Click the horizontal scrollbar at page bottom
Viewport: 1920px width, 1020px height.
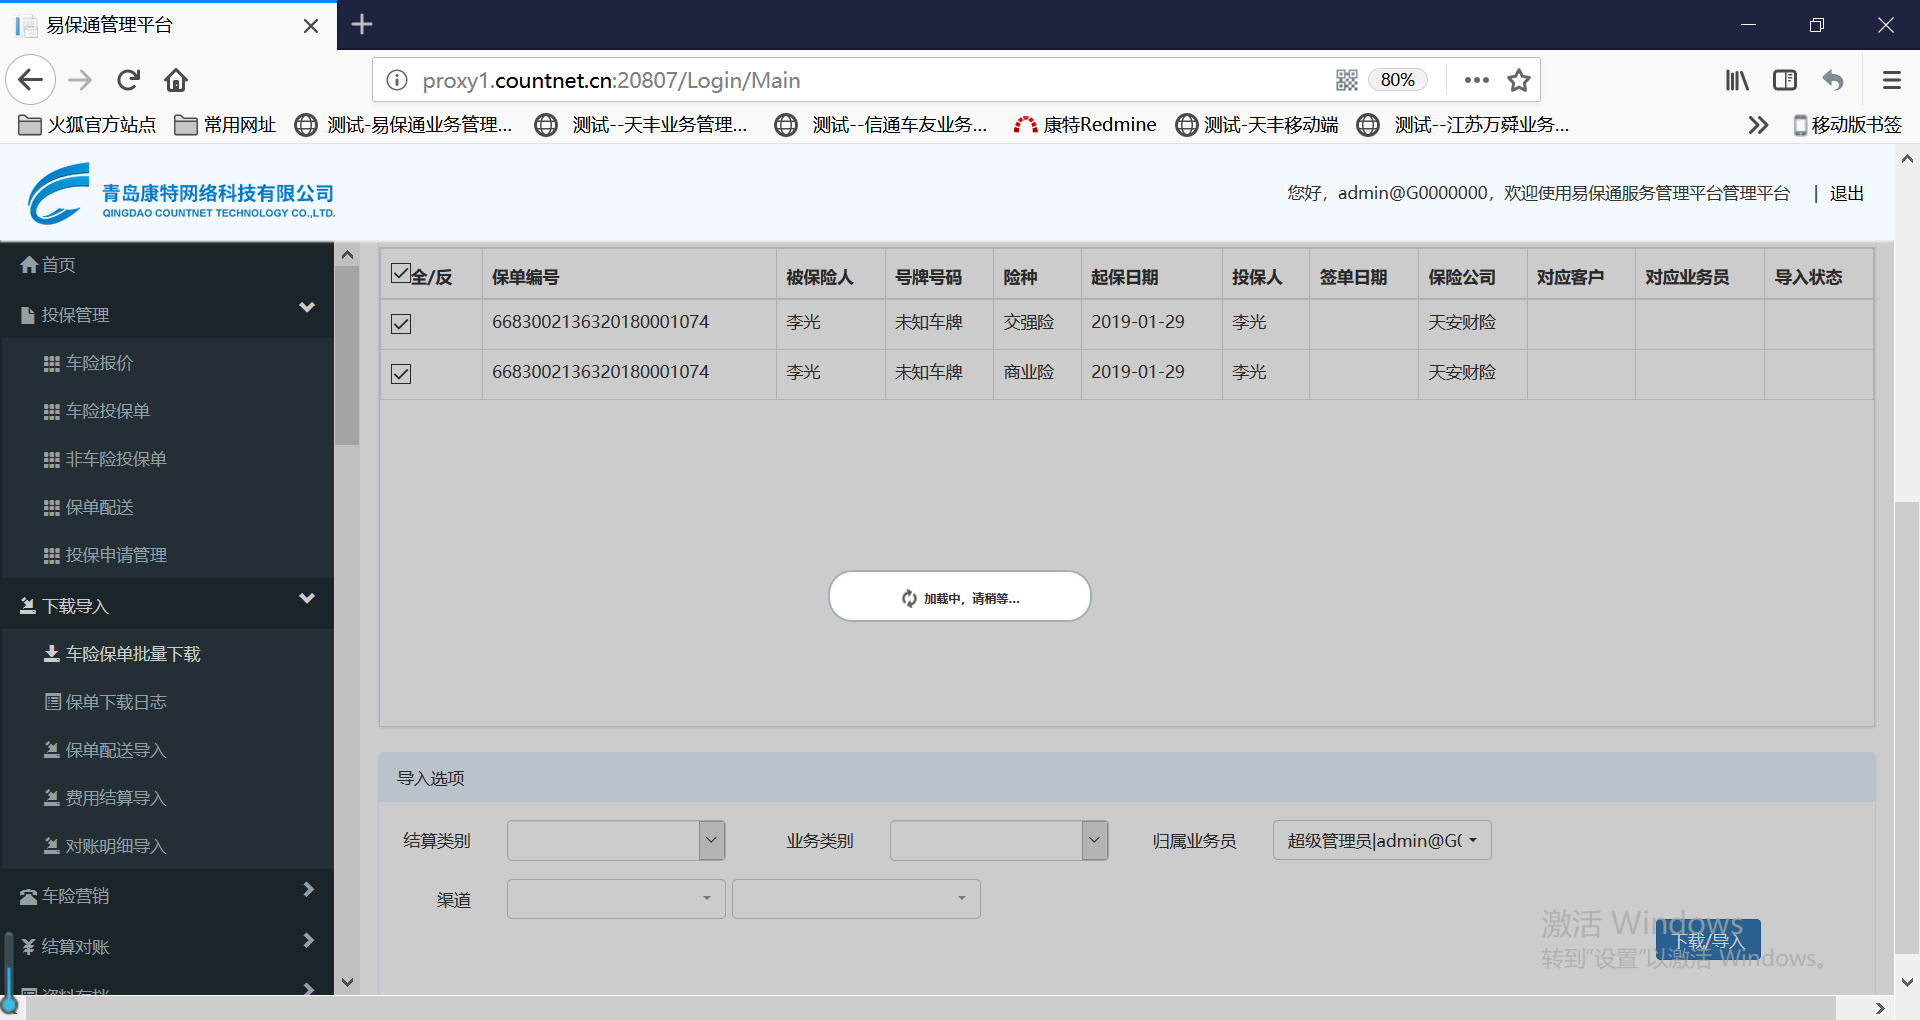point(930,1008)
